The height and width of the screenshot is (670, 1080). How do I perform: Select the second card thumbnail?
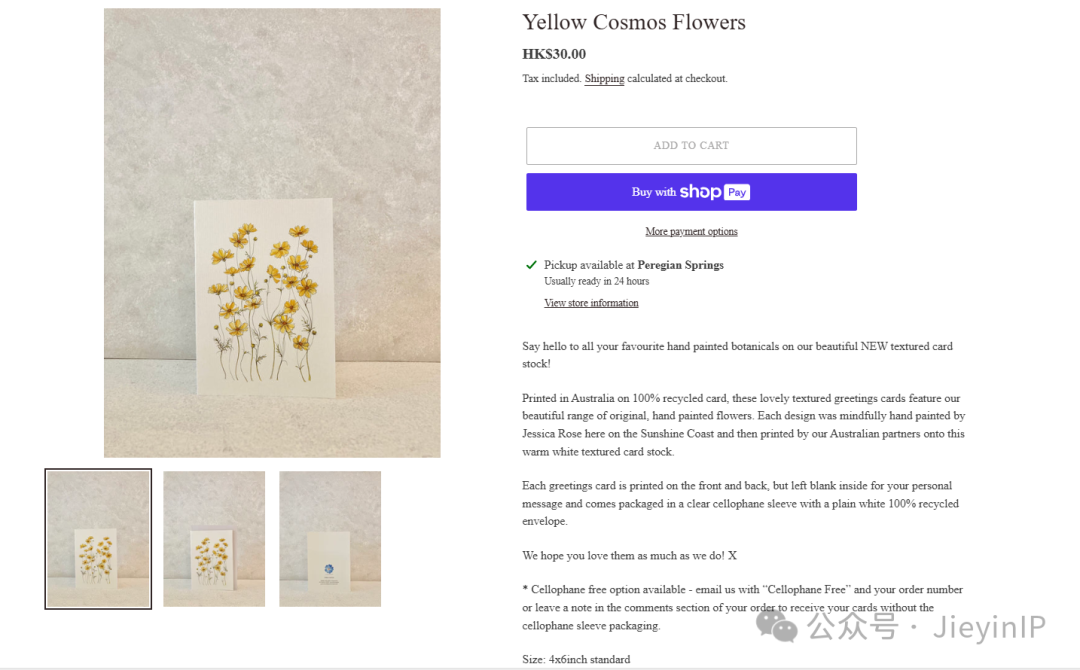[x=214, y=539]
